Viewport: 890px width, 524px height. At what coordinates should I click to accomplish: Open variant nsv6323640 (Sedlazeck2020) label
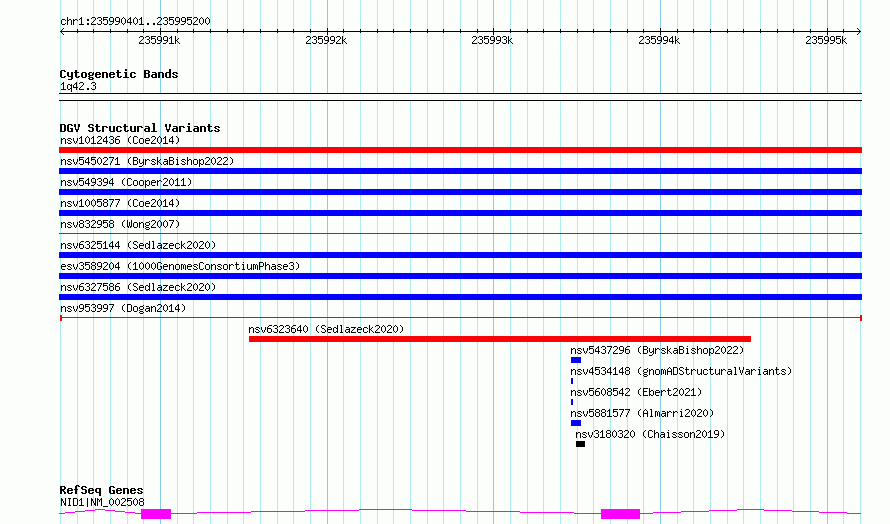326,329
